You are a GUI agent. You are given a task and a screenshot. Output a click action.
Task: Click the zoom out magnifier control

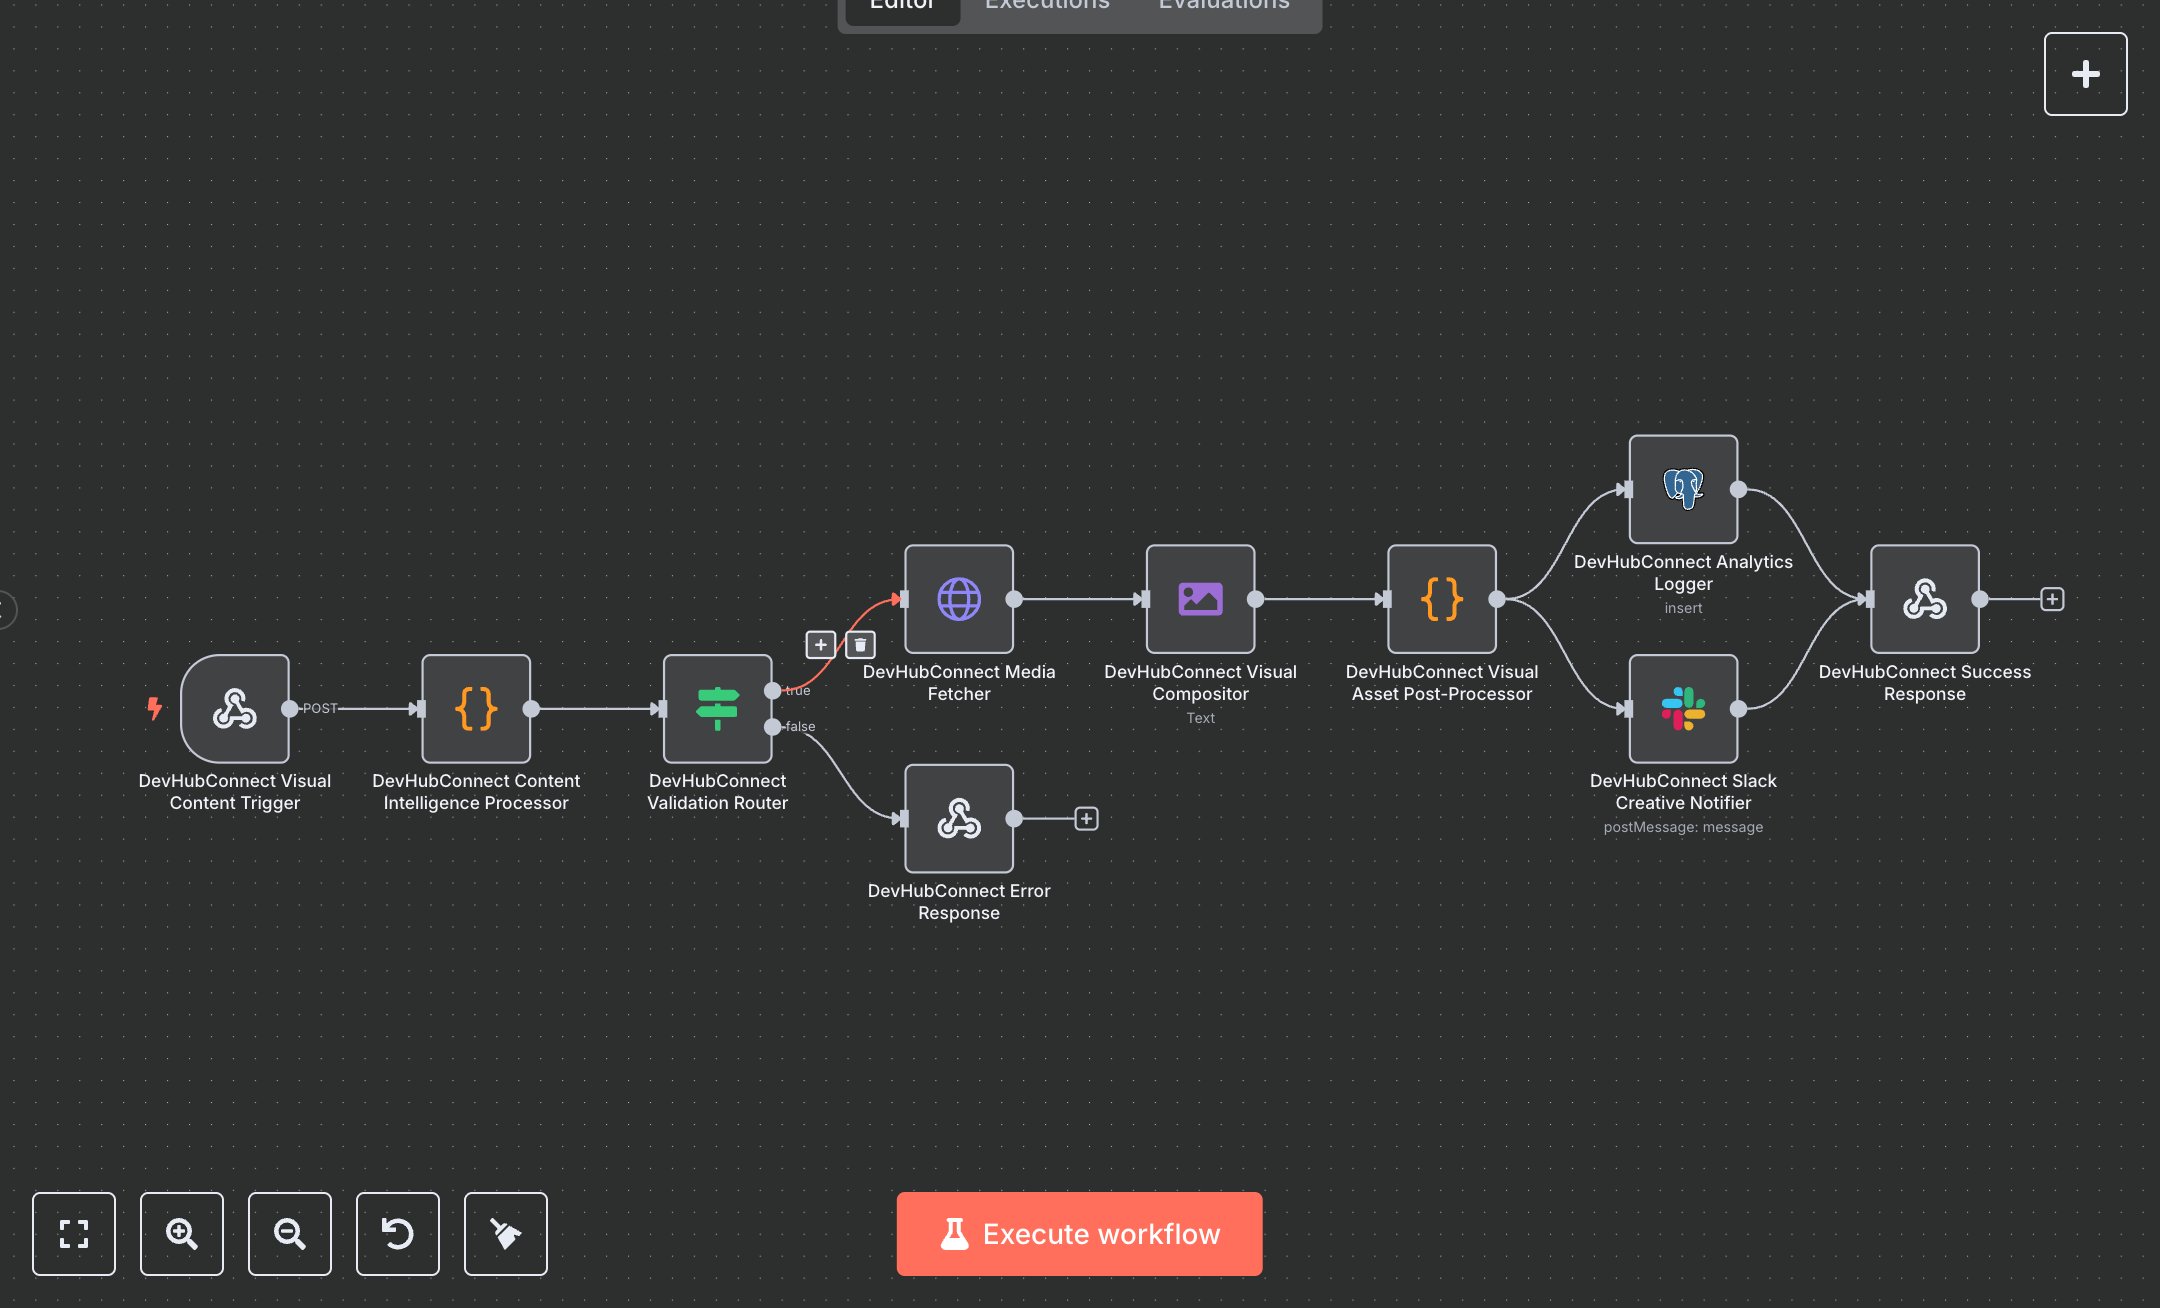coord(290,1234)
